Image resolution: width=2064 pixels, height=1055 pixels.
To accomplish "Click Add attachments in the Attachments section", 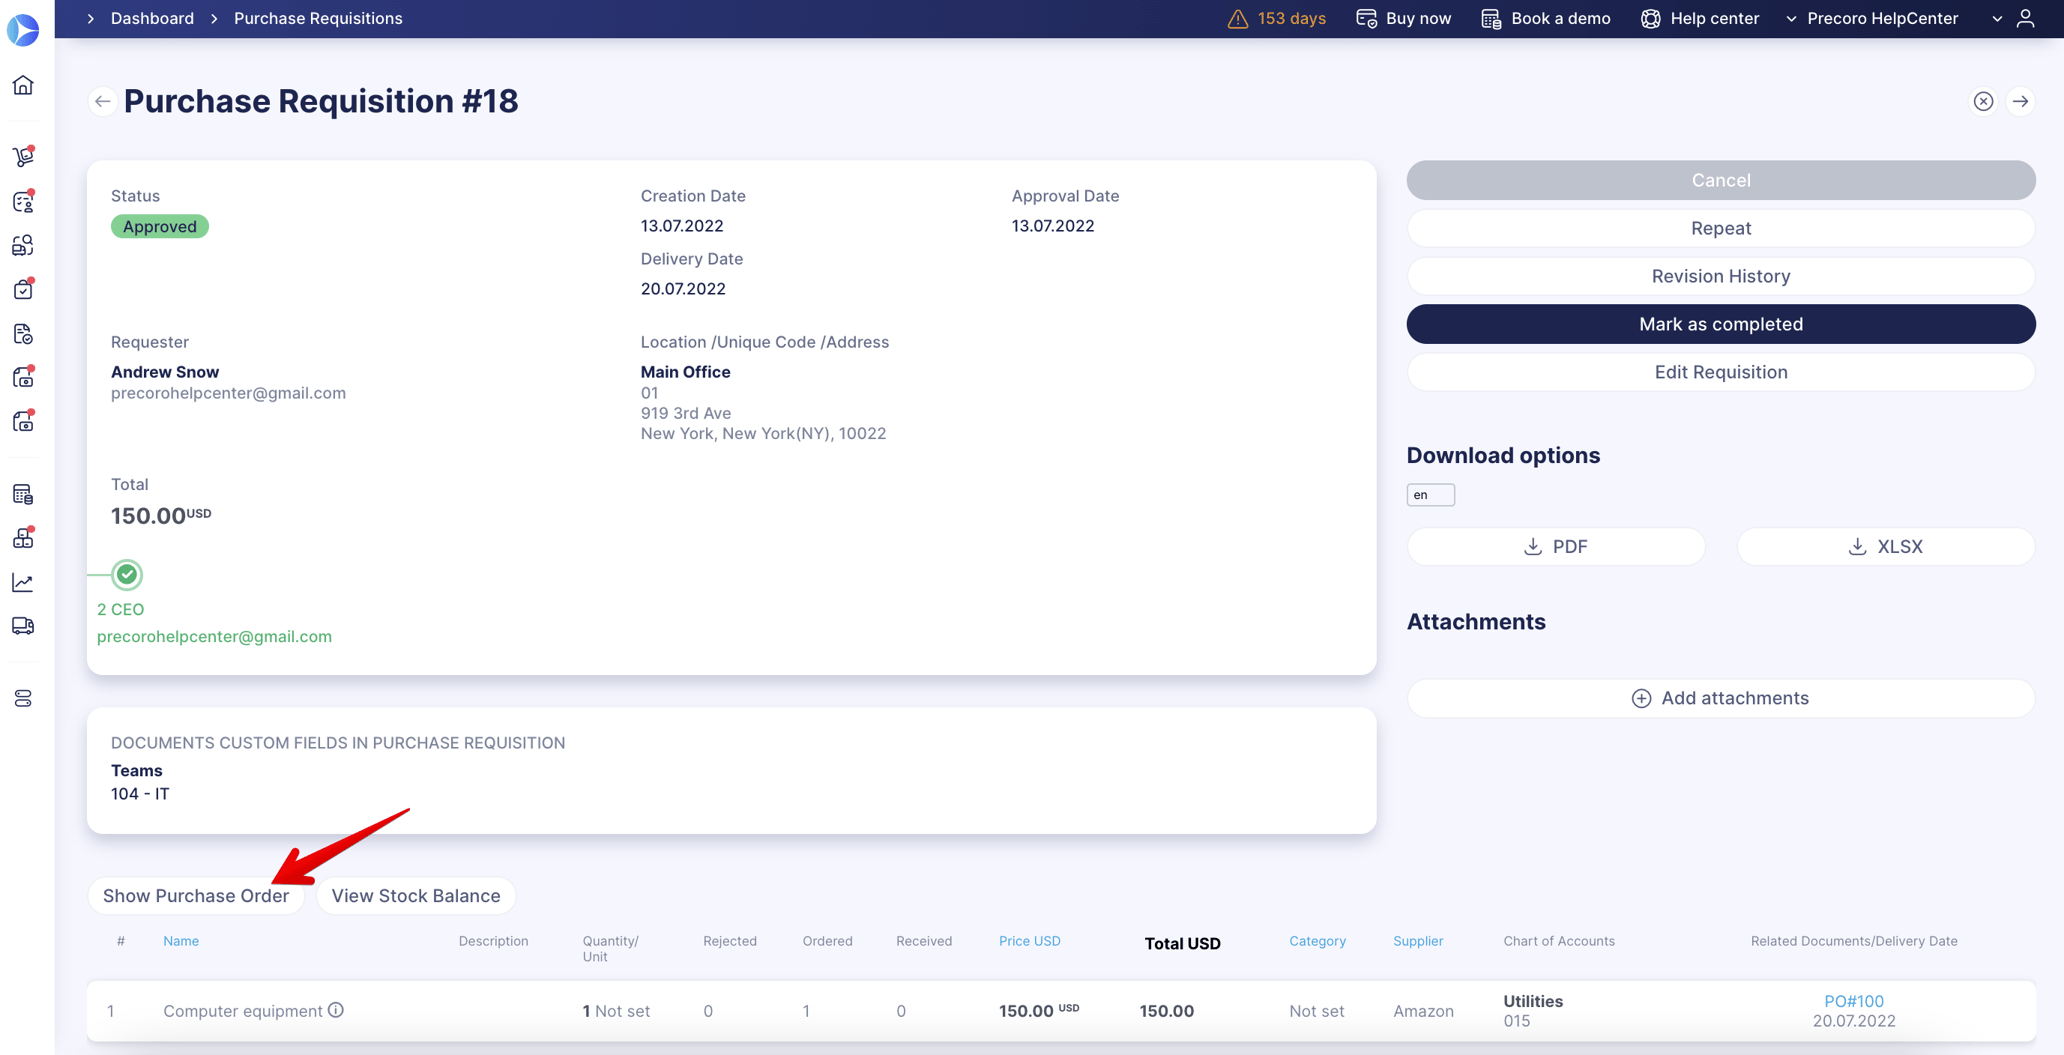I will coord(1720,697).
